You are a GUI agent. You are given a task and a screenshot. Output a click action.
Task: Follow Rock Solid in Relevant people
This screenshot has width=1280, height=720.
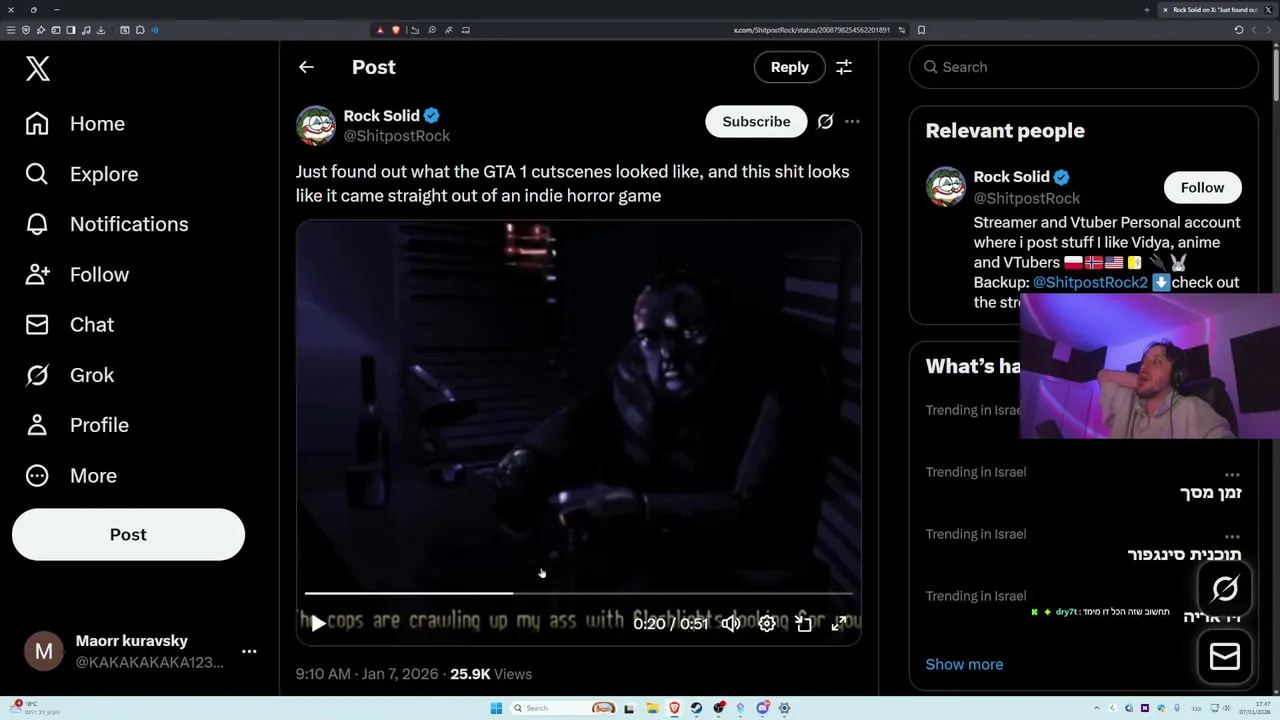pyautogui.click(x=1202, y=187)
